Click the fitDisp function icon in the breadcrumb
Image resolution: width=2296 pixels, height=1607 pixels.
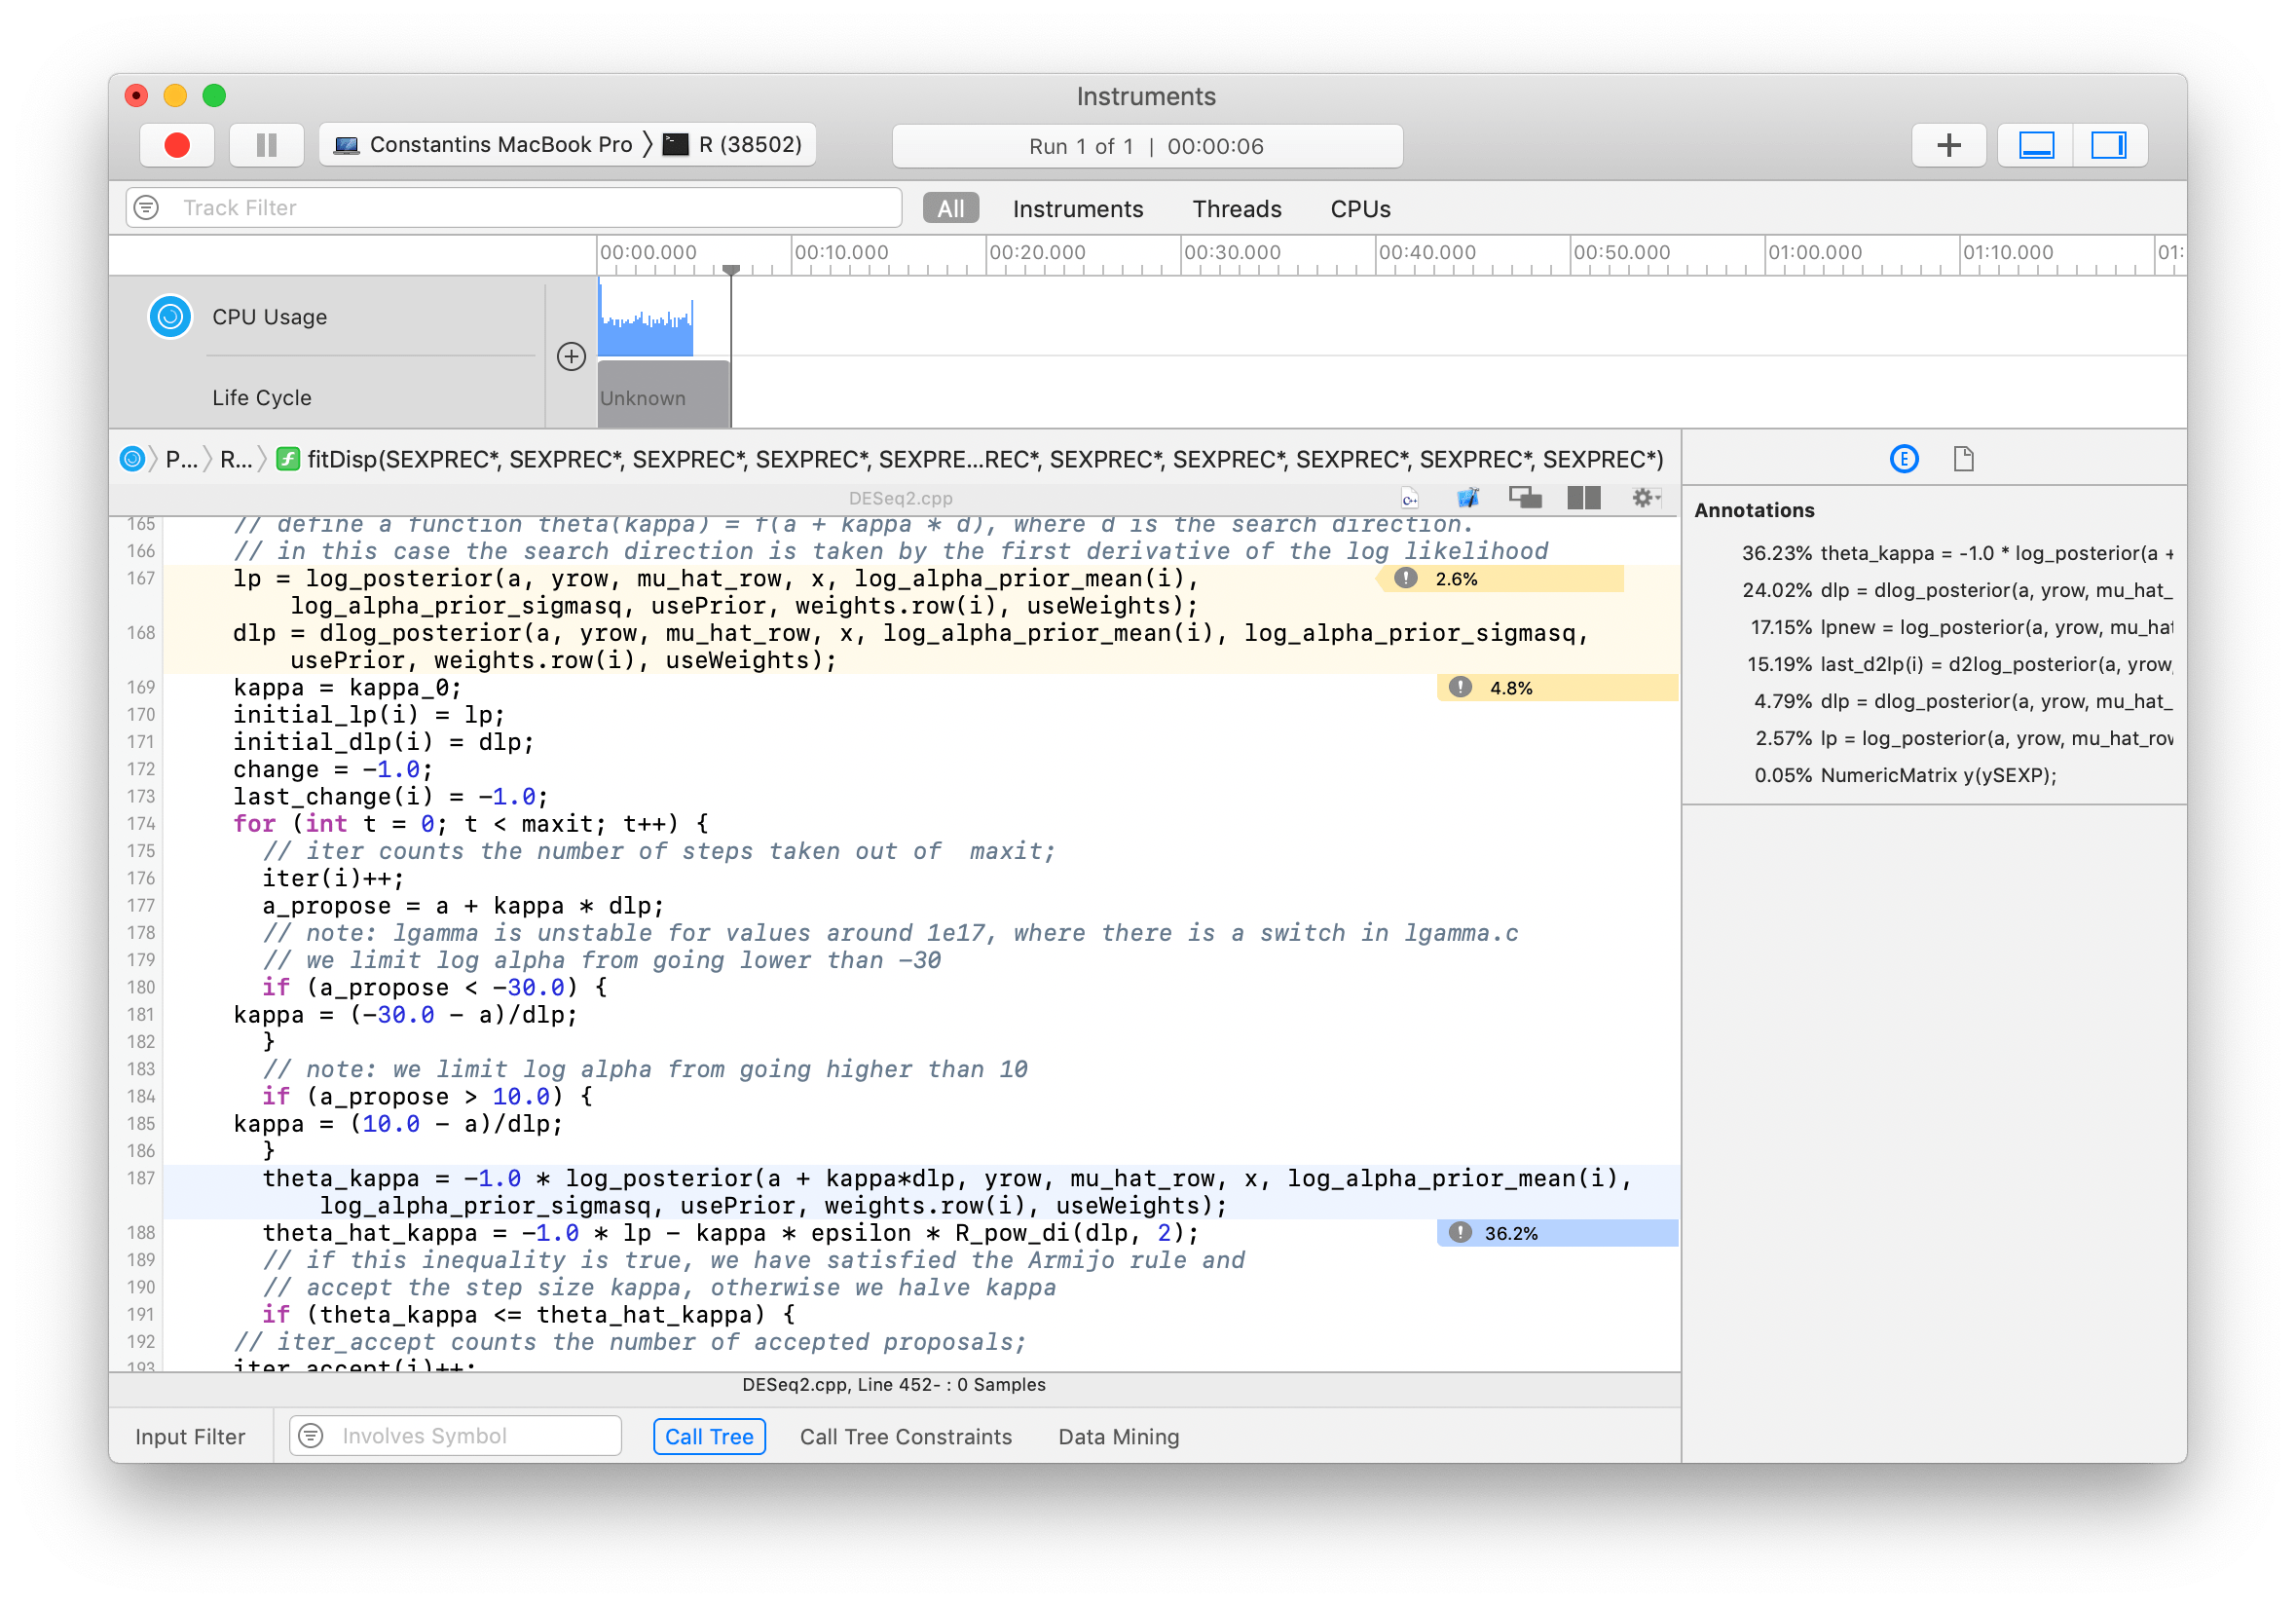[287, 458]
